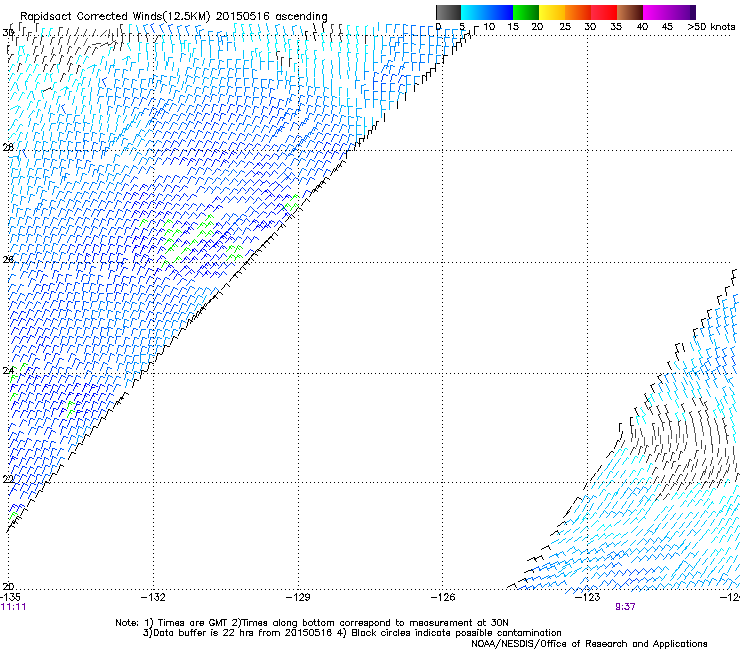Screen dimensions: 740x650
Task: Click the "NOAA/NESDIS/Office of Research and Applications" credit
Action: pos(589,644)
